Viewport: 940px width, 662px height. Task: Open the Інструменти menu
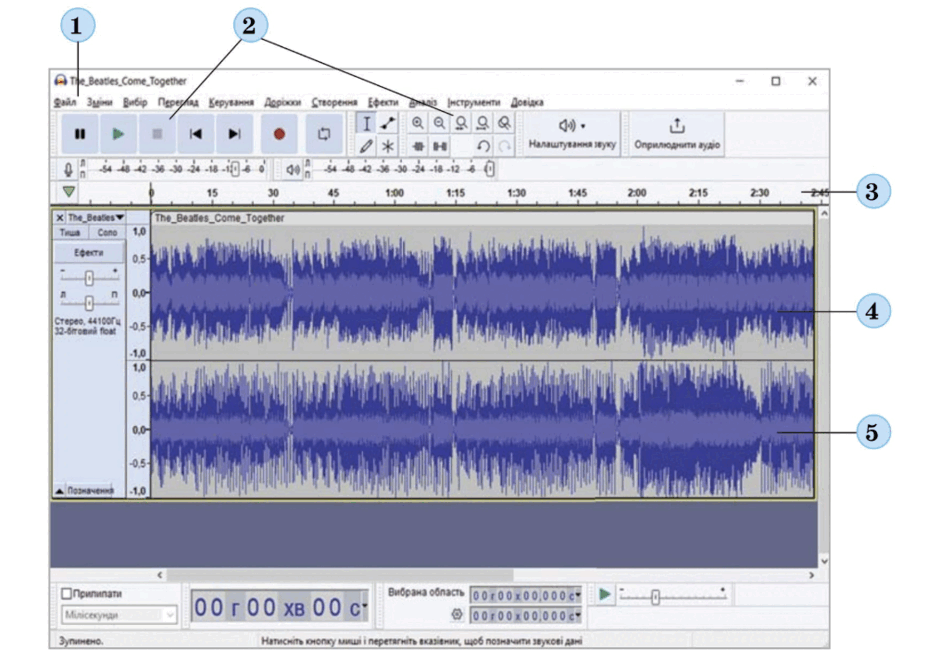[473, 103]
